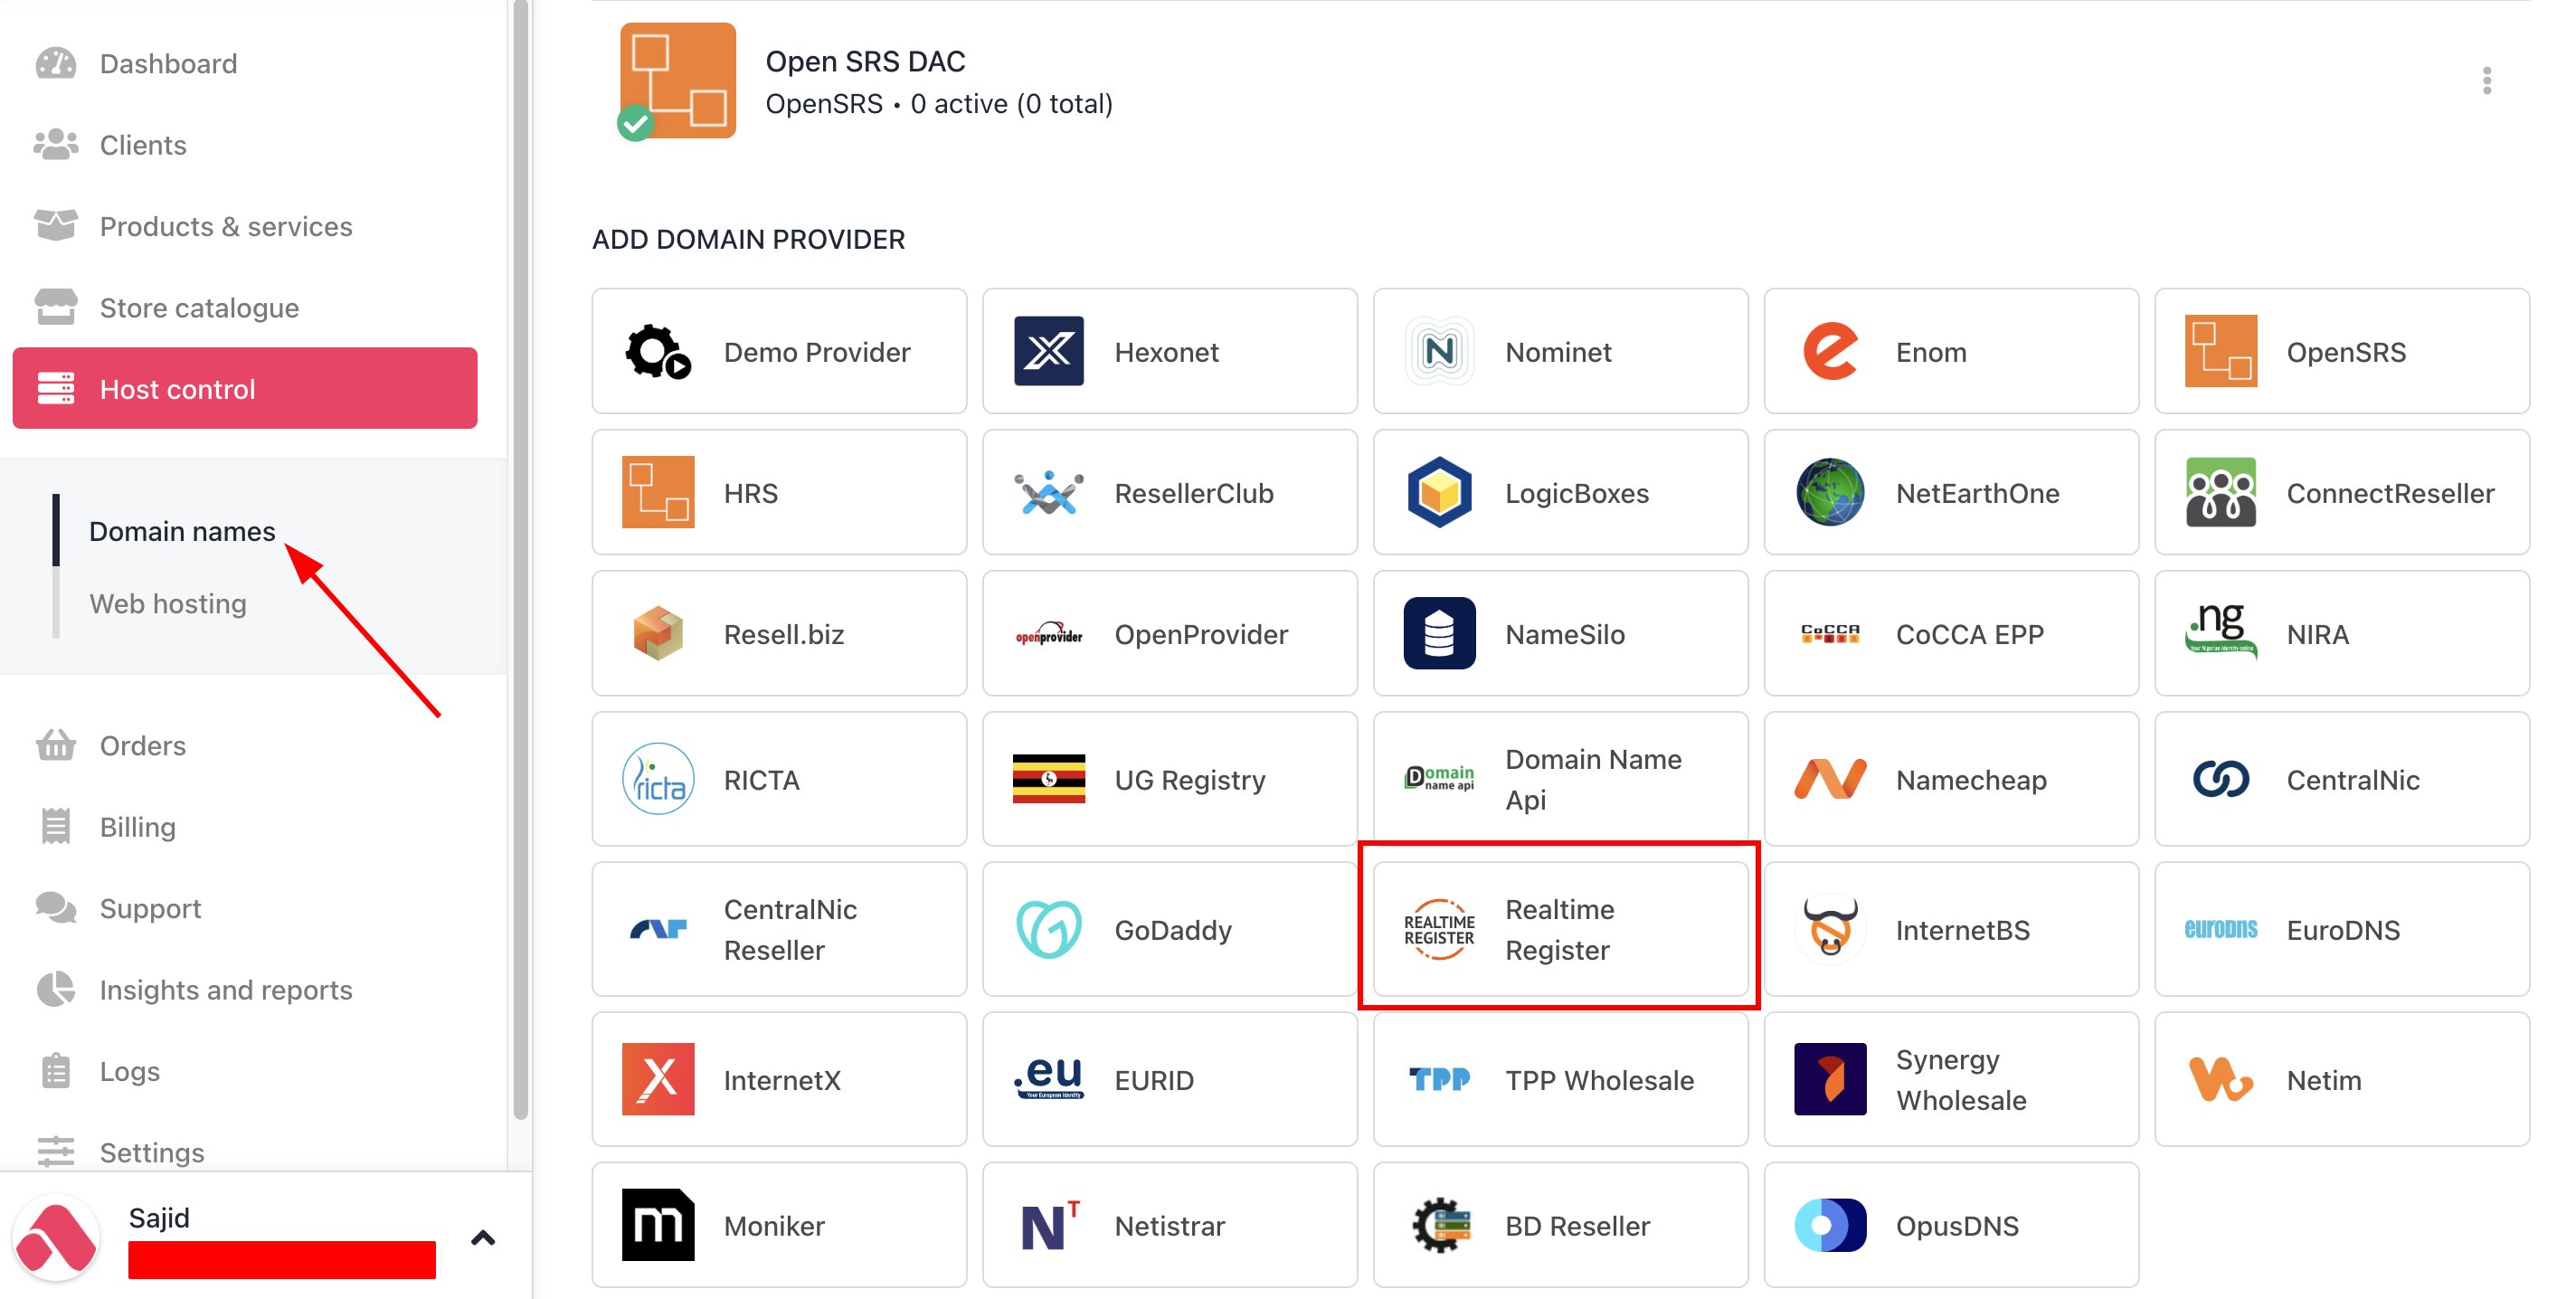Click the GoDaddy heart logo
This screenshot has width=2576, height=1299.
(1048, 929)
